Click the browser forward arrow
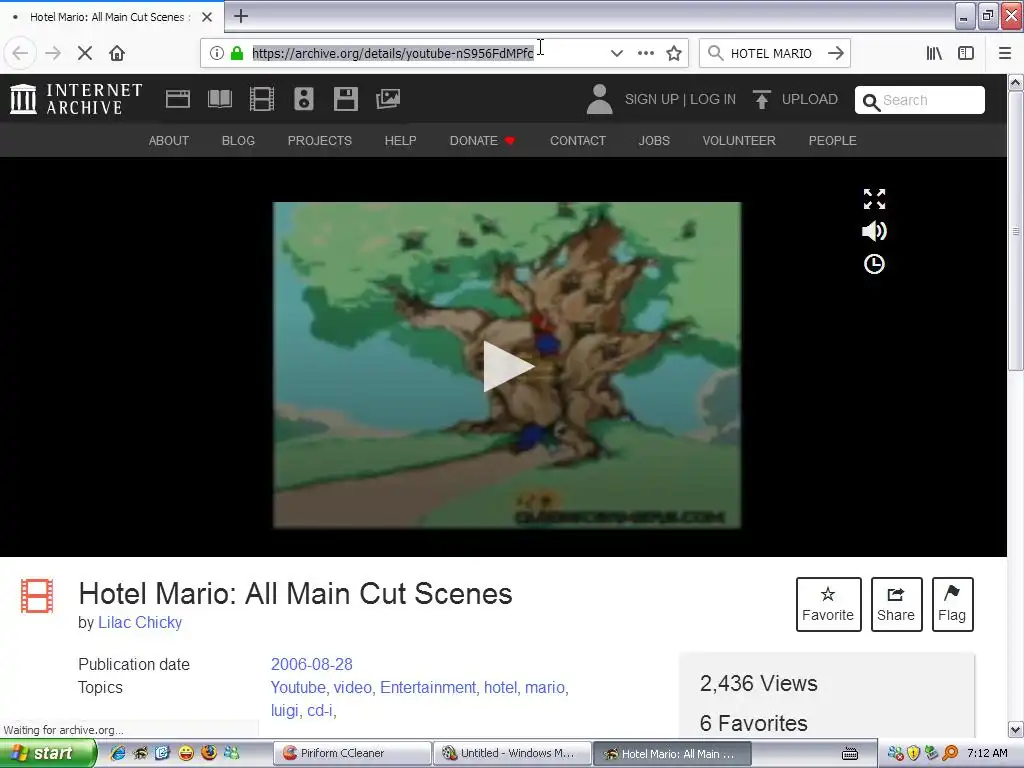The image size is (1024, 768). [x=53, y=53]
